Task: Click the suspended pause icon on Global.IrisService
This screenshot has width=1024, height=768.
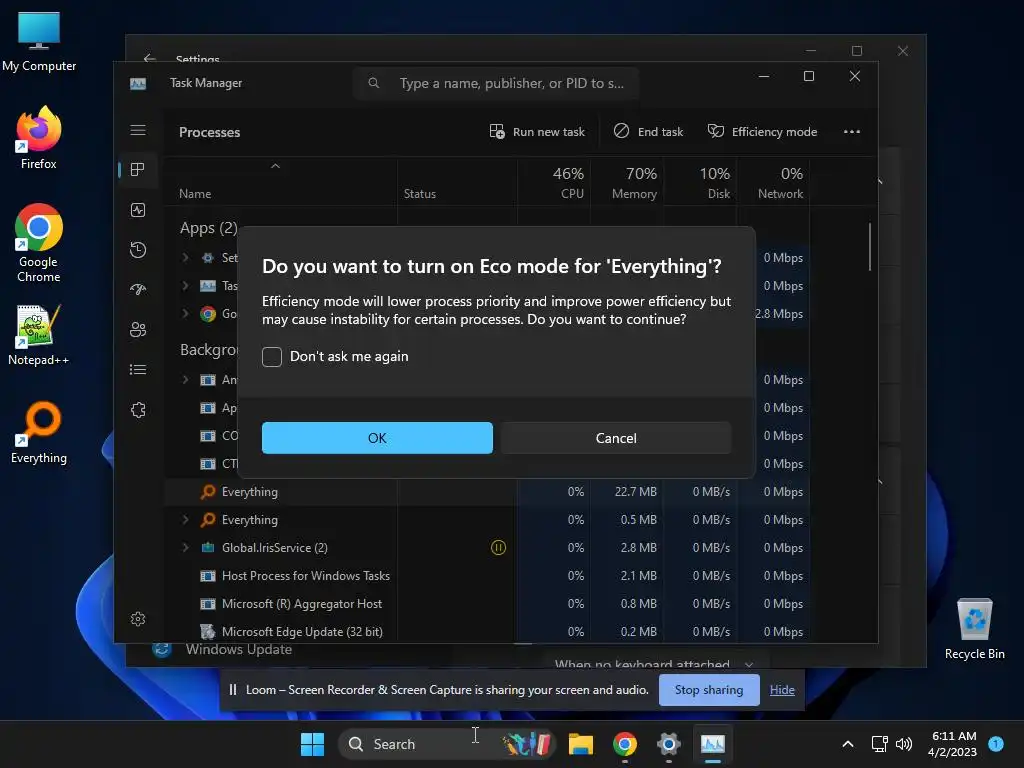Action: coord(498,547)
